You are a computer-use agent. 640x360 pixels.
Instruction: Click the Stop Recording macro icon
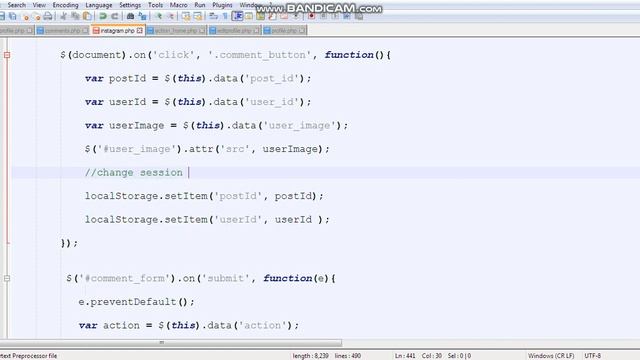click(323, 16)
